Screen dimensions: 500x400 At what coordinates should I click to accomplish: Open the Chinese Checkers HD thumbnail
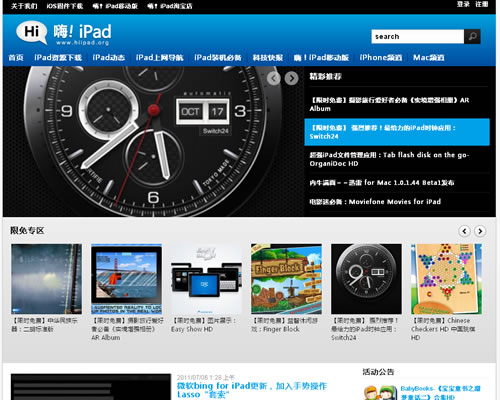tap(446, 279)
